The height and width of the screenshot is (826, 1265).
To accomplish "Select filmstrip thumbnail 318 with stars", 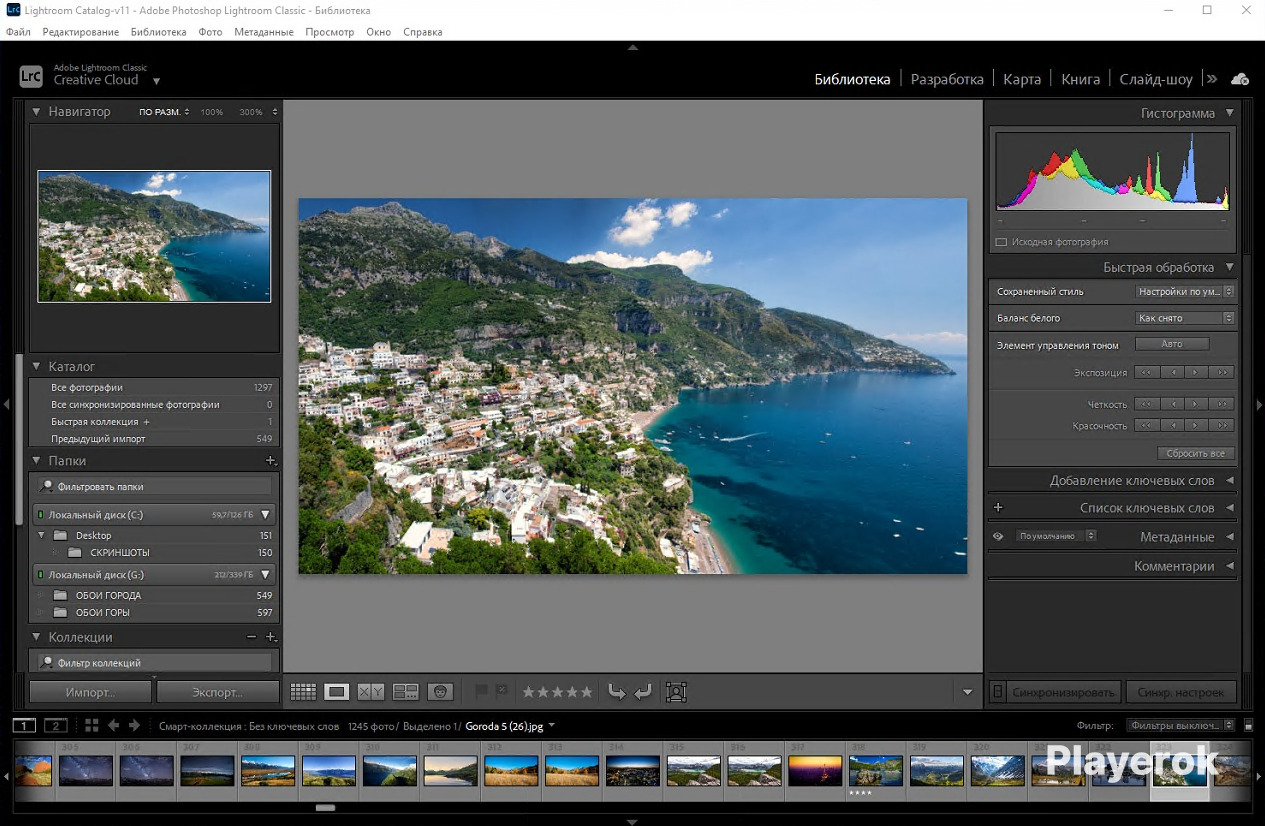I will 875,770.
